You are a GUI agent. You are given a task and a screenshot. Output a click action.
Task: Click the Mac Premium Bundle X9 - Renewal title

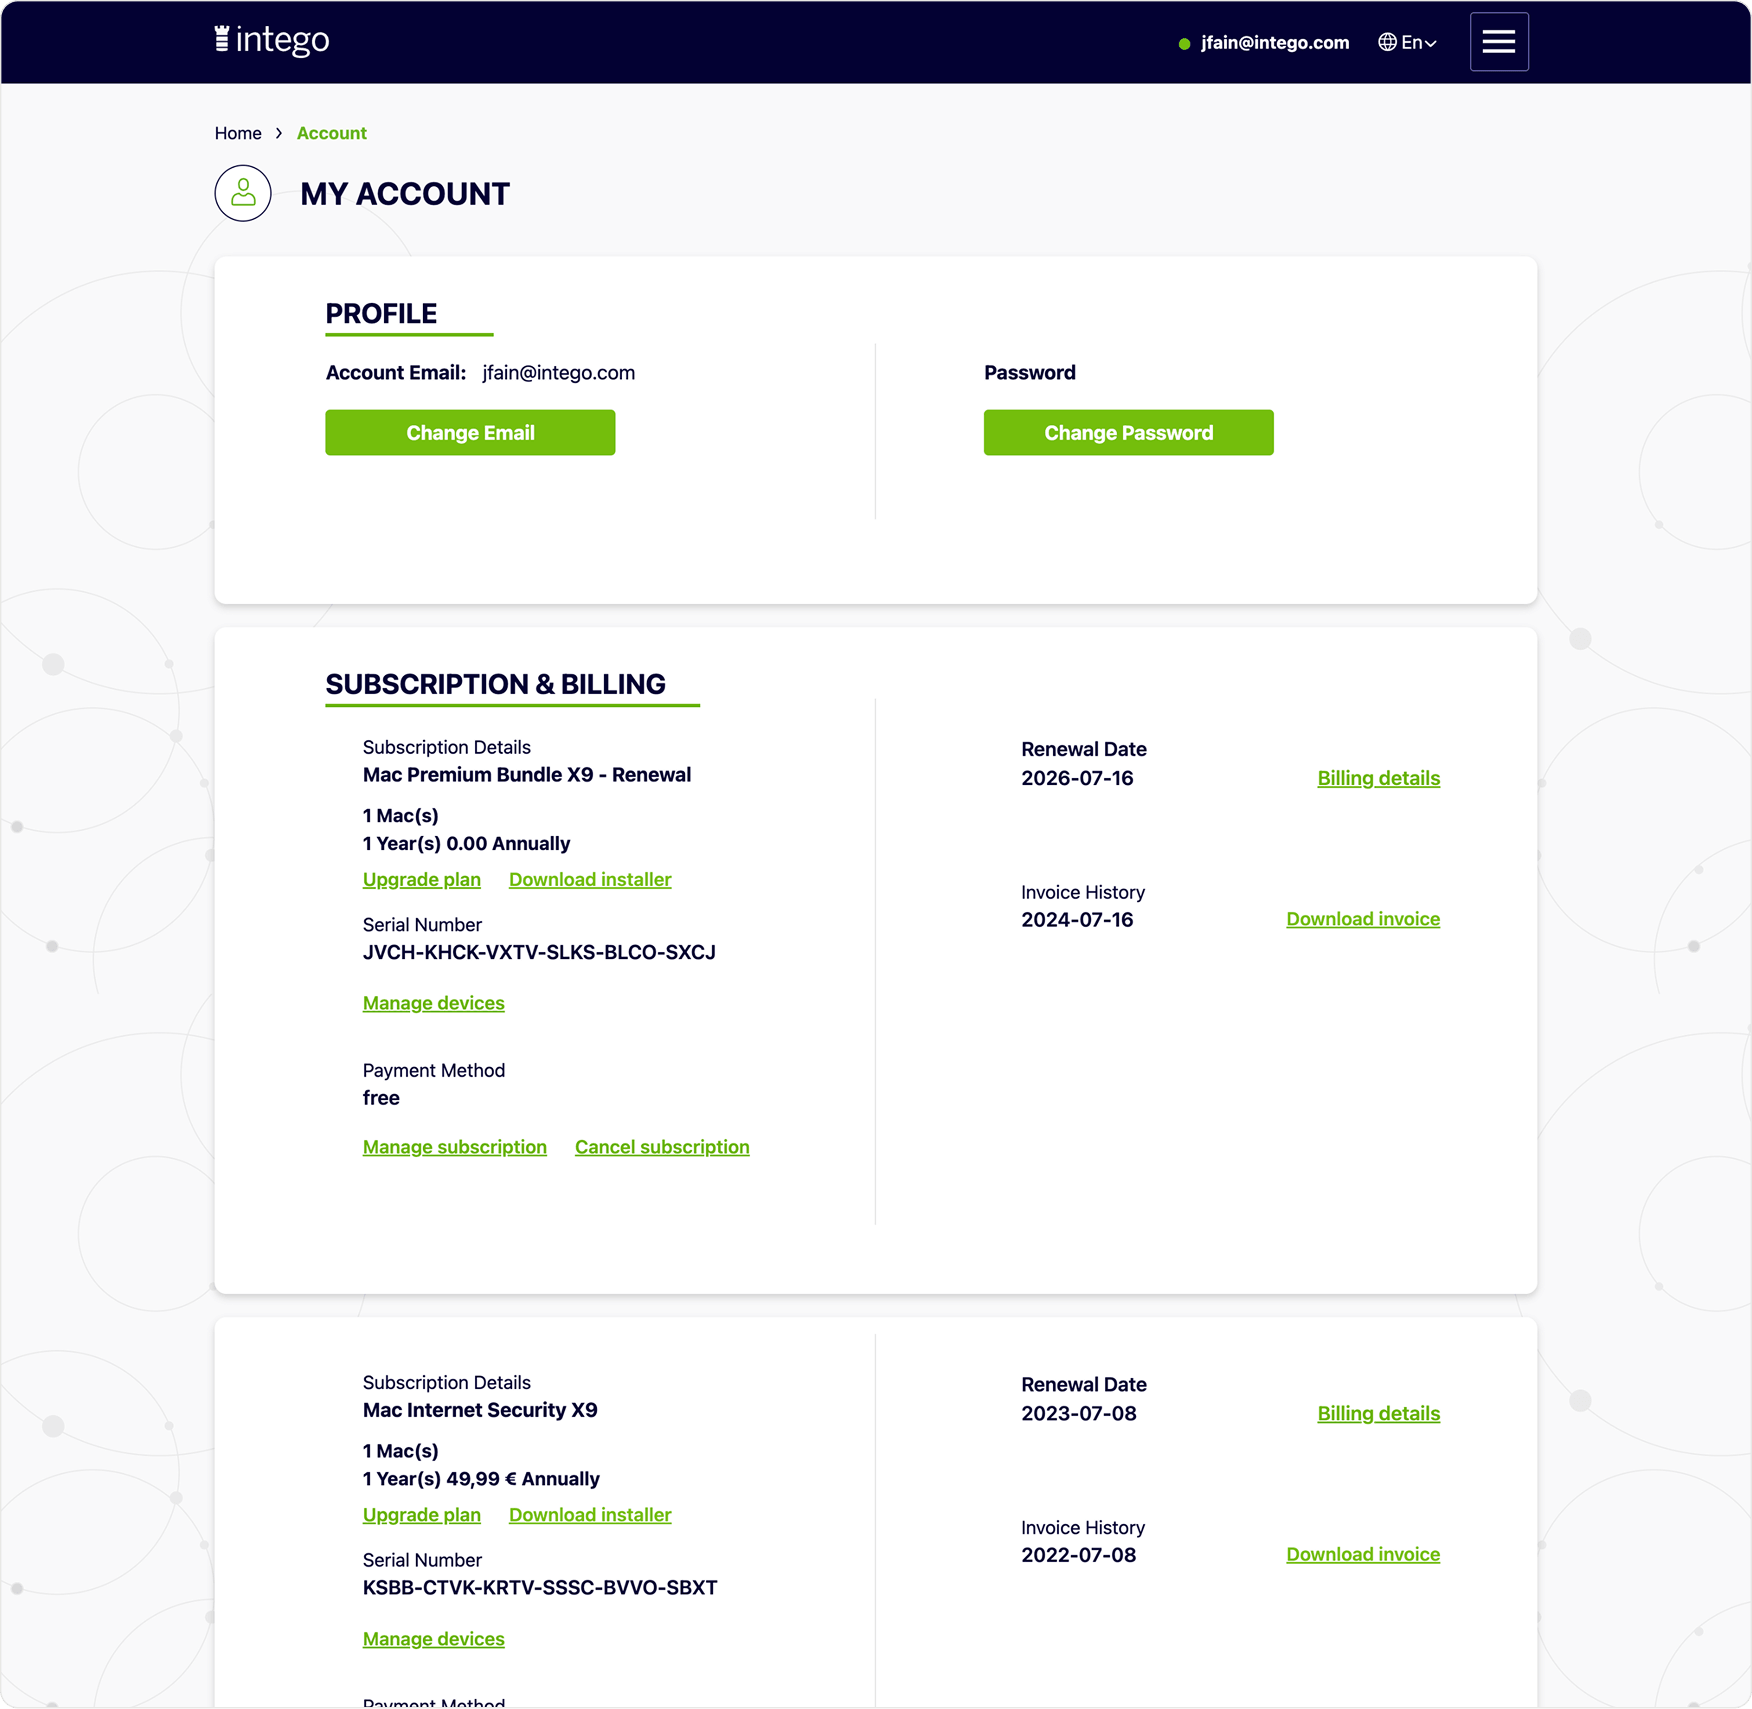point(527,775)
